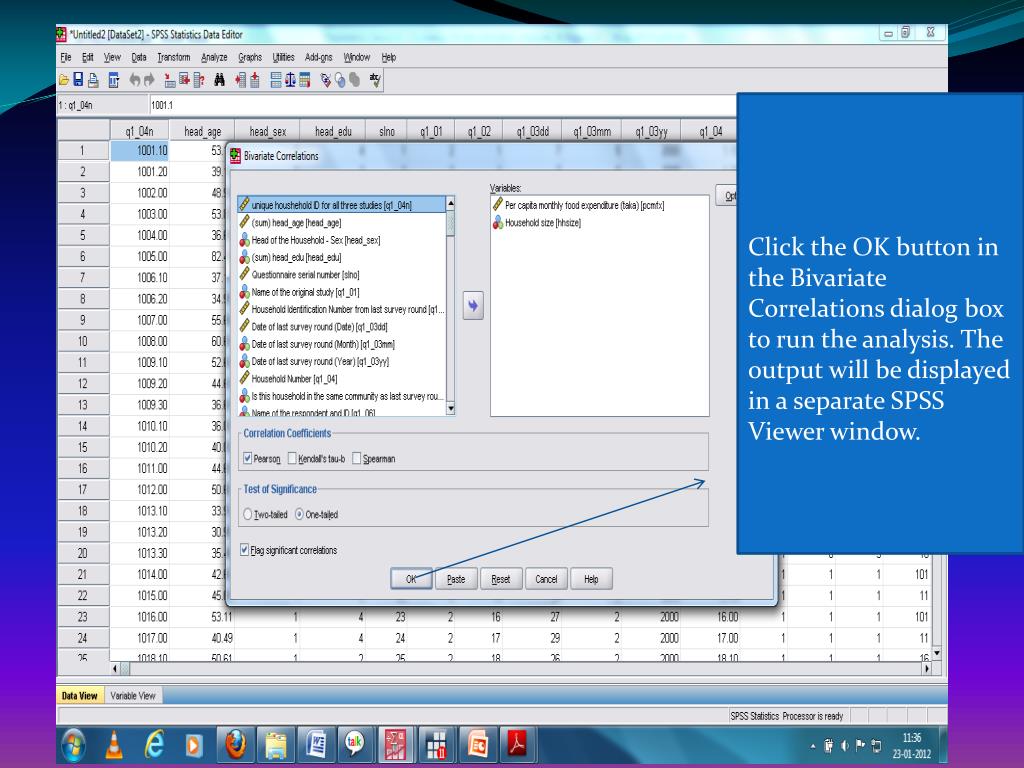The height and width of the screenshot is (768, 1024).
Task: Select row number 24 header in grid
Action: (83, 638)
